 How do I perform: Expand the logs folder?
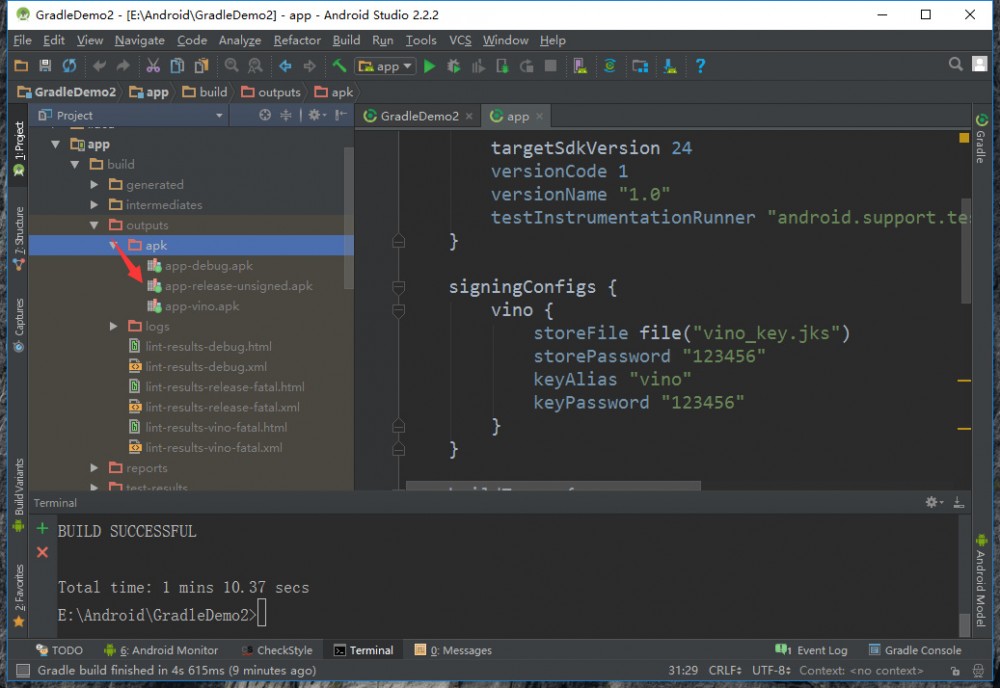tap(112, 326)
